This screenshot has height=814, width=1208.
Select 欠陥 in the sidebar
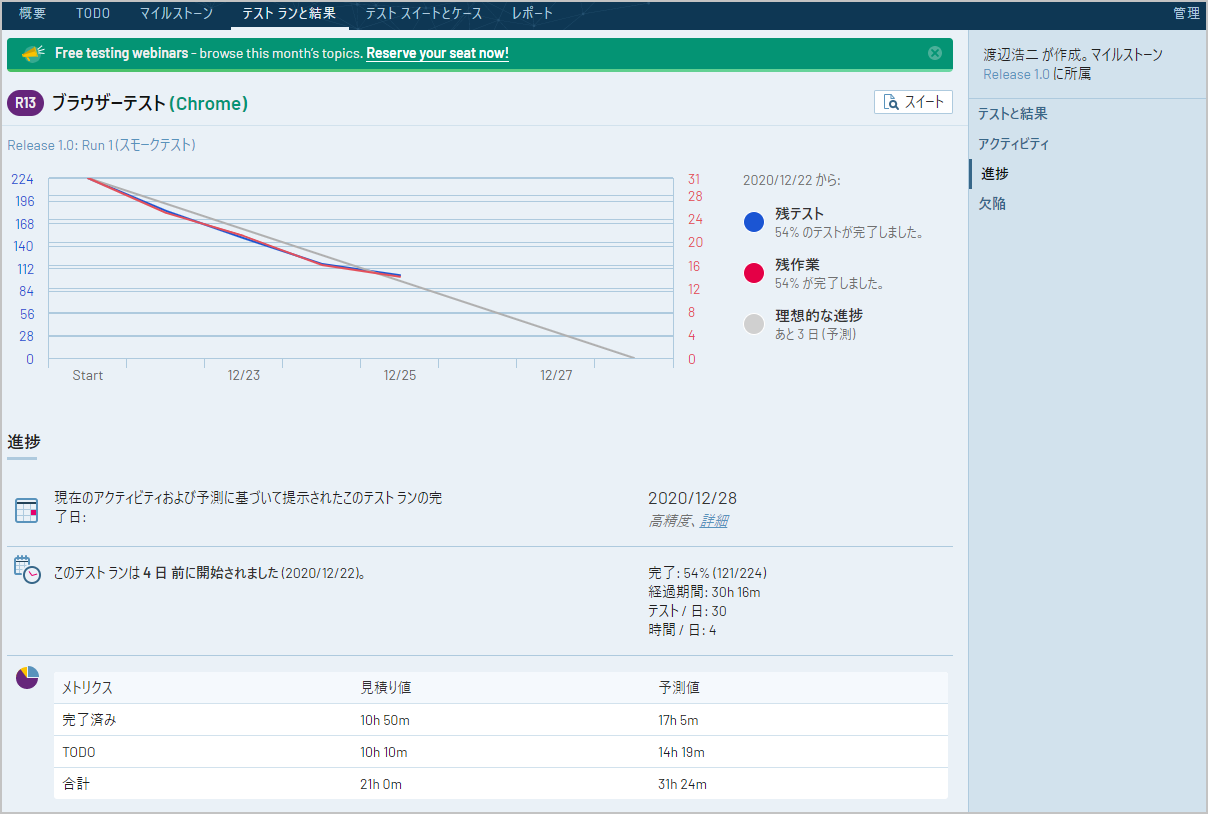click(x=993, y=204)
